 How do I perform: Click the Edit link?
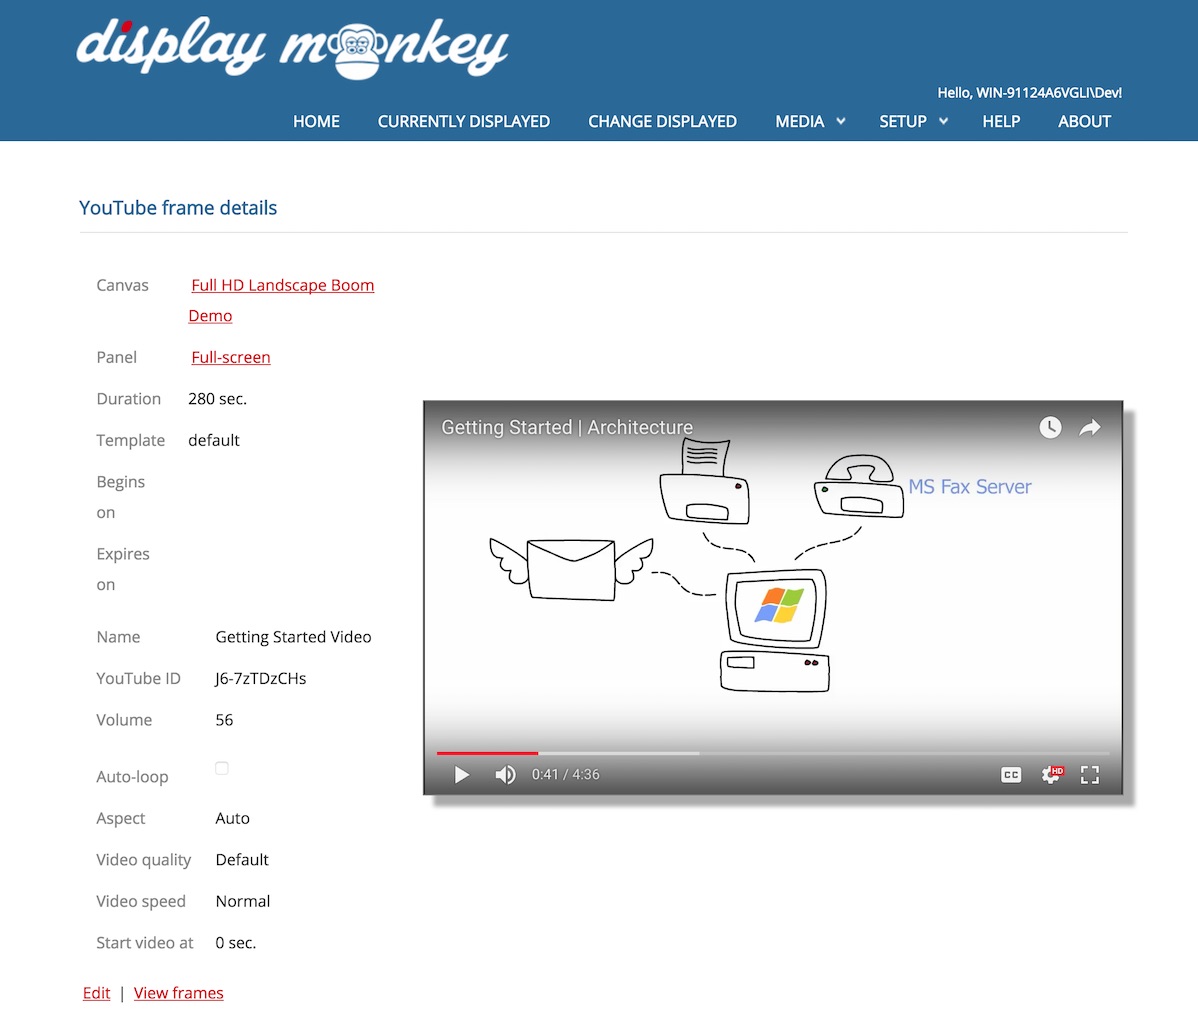pyautogui.click(x=97, y=993)
